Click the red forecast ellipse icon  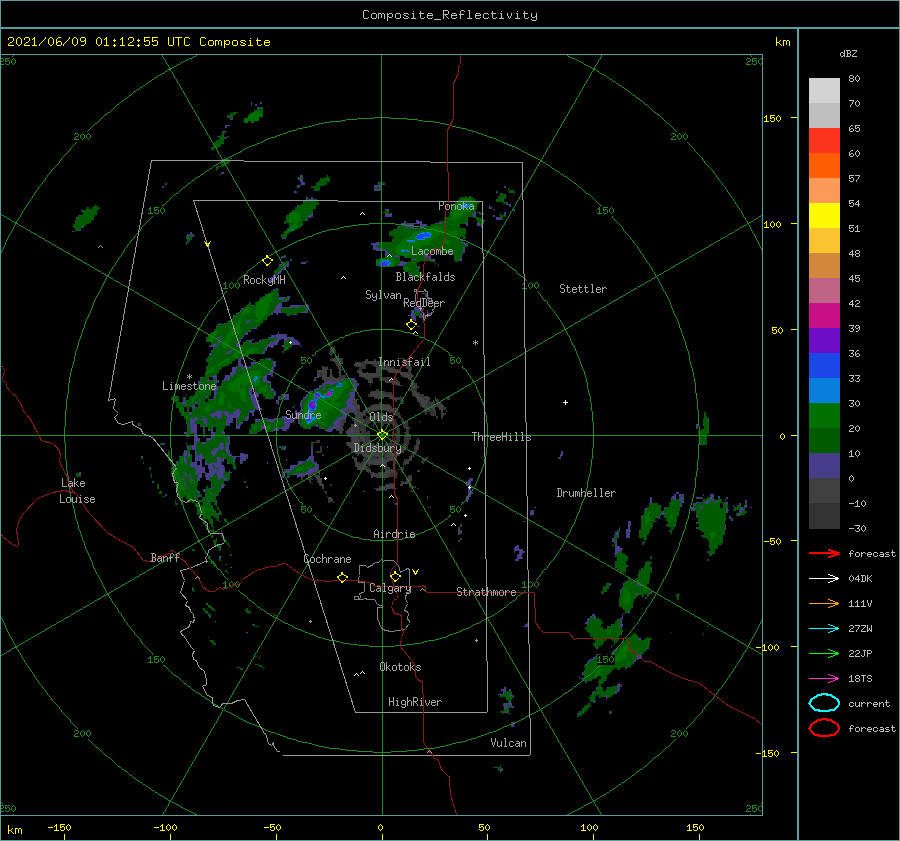click(824, 728)
